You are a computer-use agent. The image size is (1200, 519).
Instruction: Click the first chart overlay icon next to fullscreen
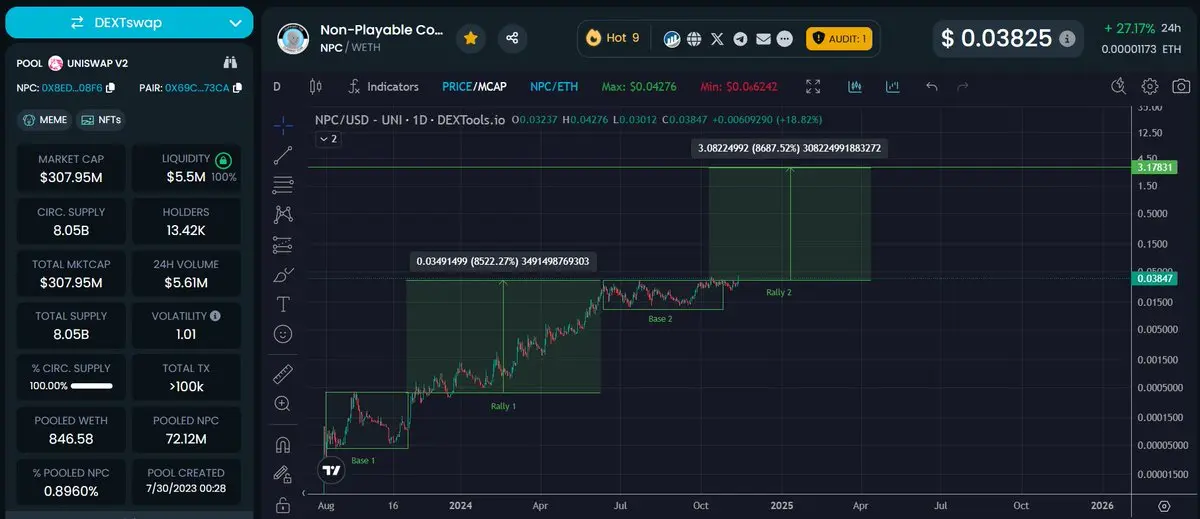pyautogui.click(x=855, y=87)
